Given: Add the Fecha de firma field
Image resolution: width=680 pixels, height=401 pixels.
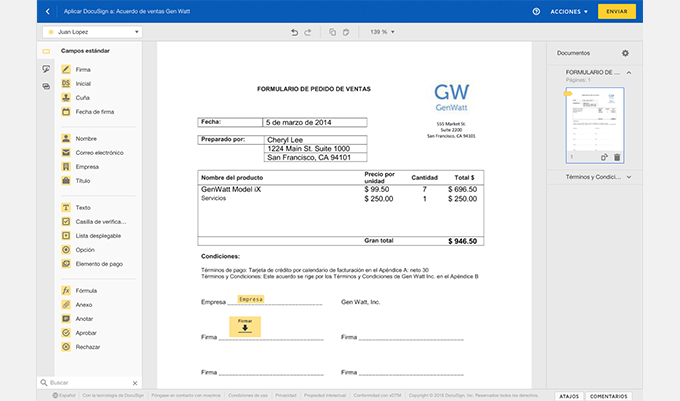Looking at the screenshot, I should [x=92, y=112].
